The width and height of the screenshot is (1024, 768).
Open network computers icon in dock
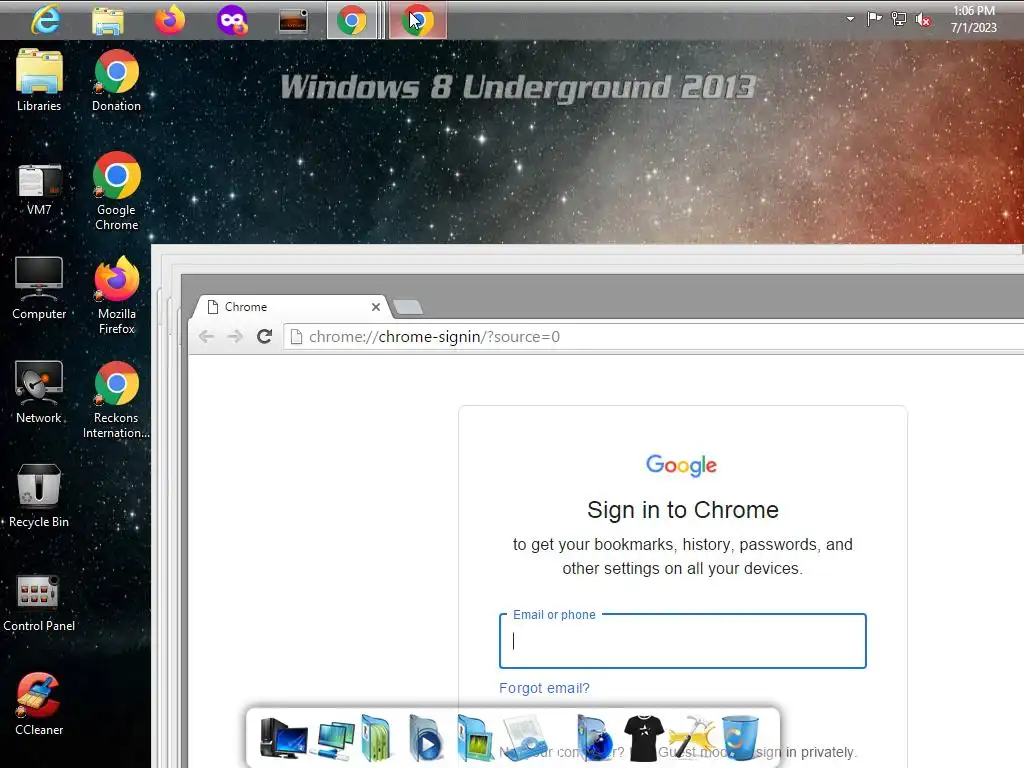[336, 739]
